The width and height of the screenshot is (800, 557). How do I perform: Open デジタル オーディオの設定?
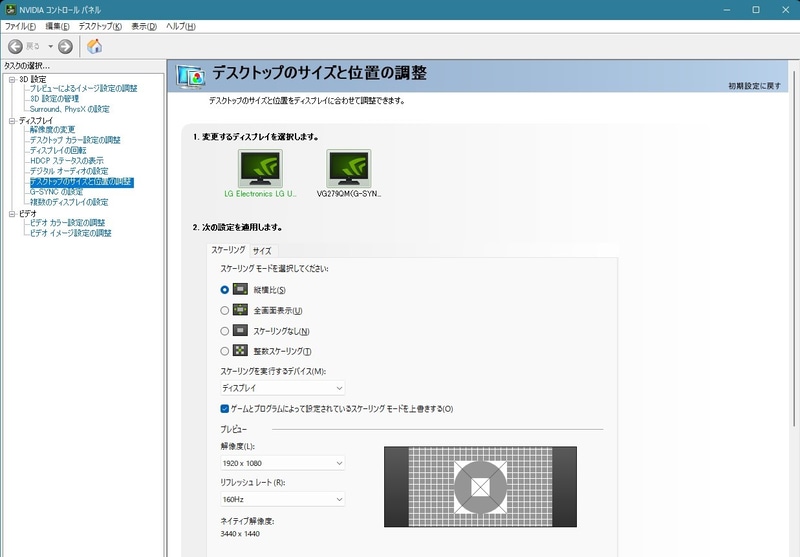(69, 171)
